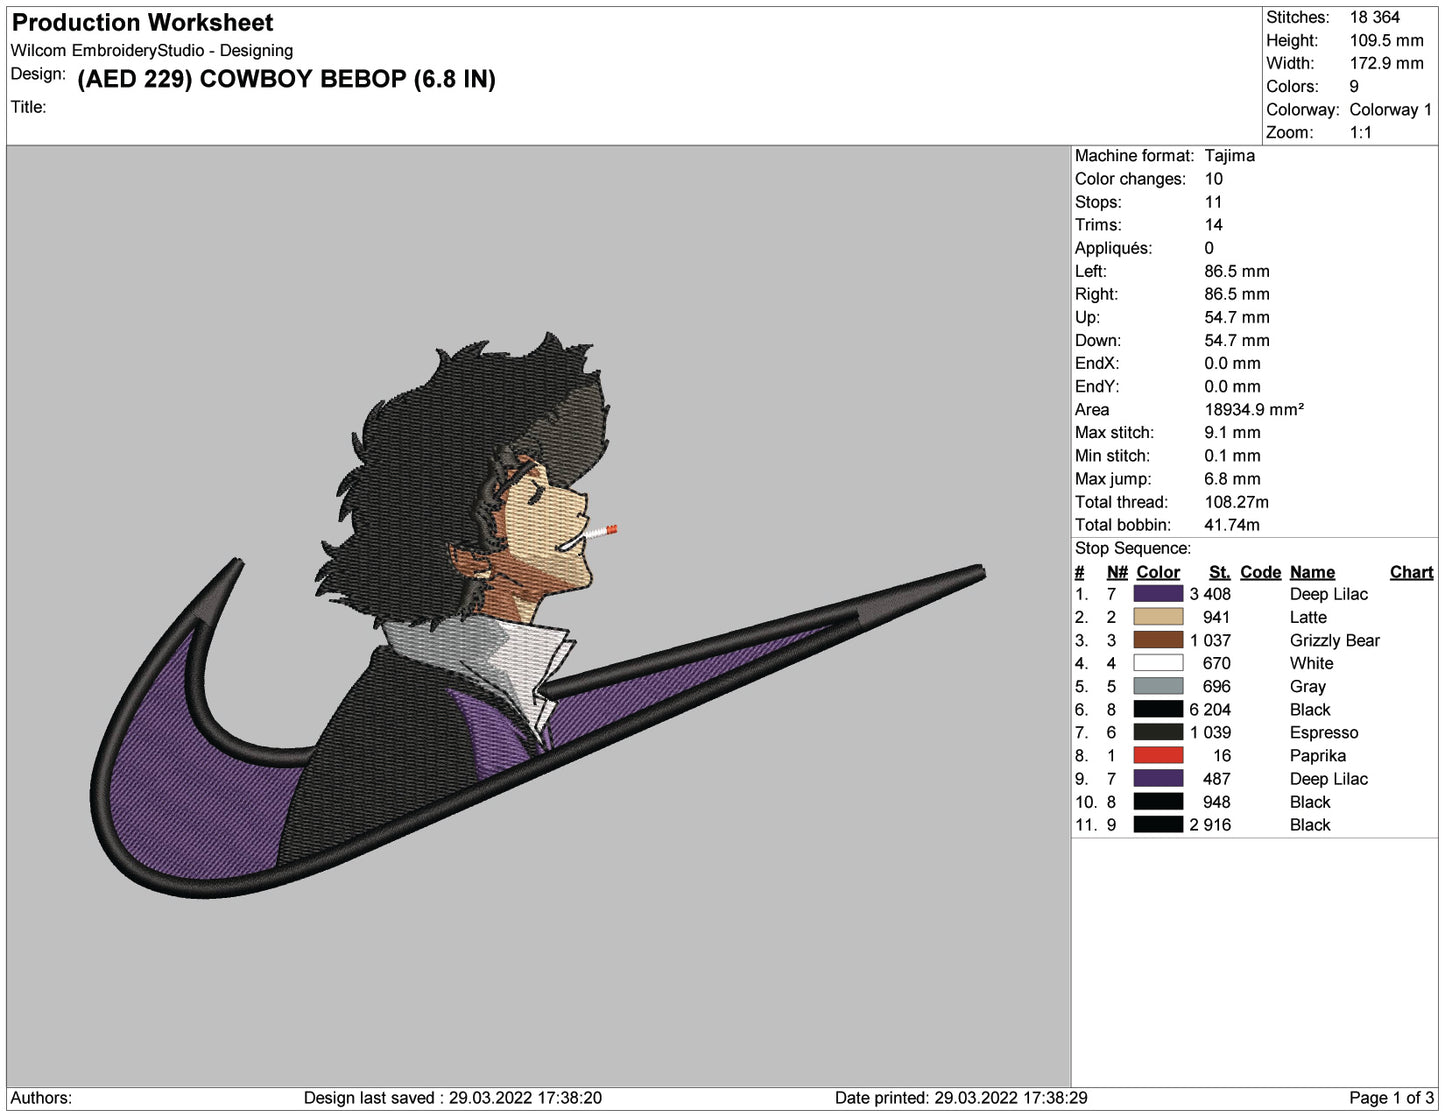
Task: Click the zoom value '1:1'
Action: (1360, 132)
